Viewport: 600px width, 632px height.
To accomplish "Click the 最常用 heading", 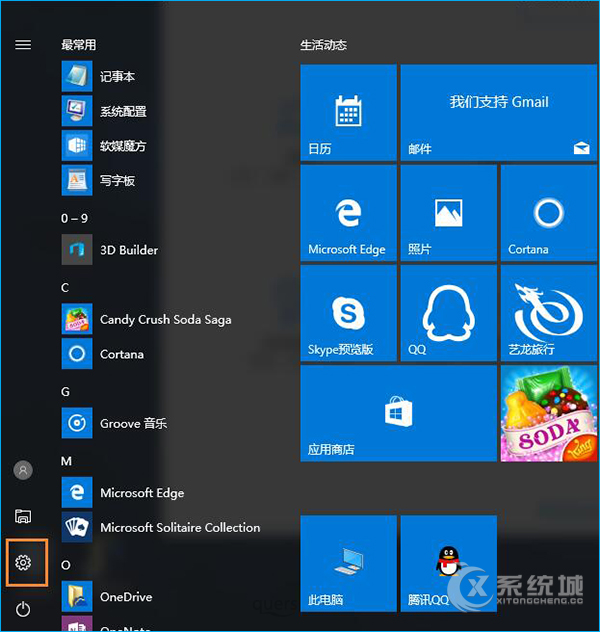I will [79, 44].
